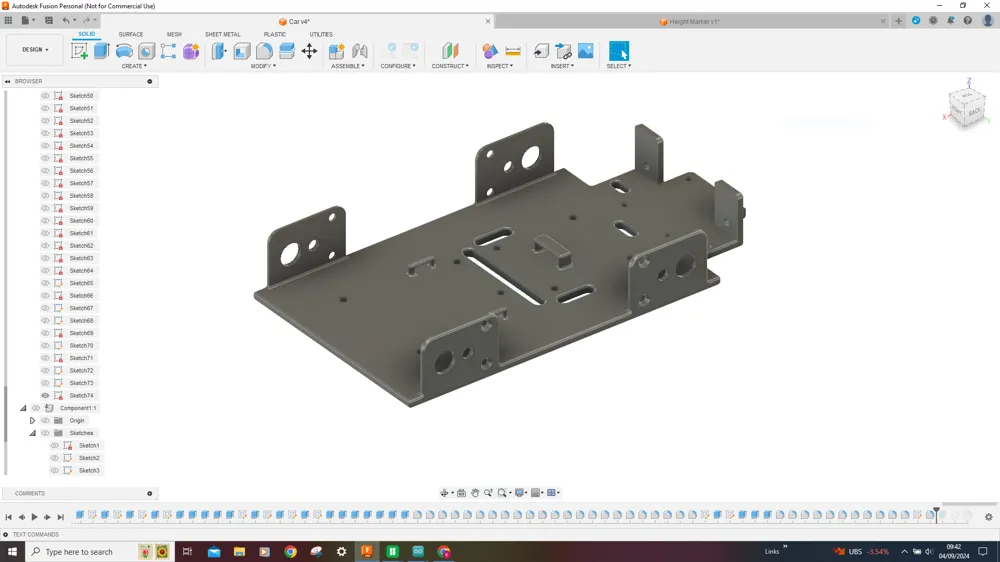Open the Interference inspect icon

490,51
